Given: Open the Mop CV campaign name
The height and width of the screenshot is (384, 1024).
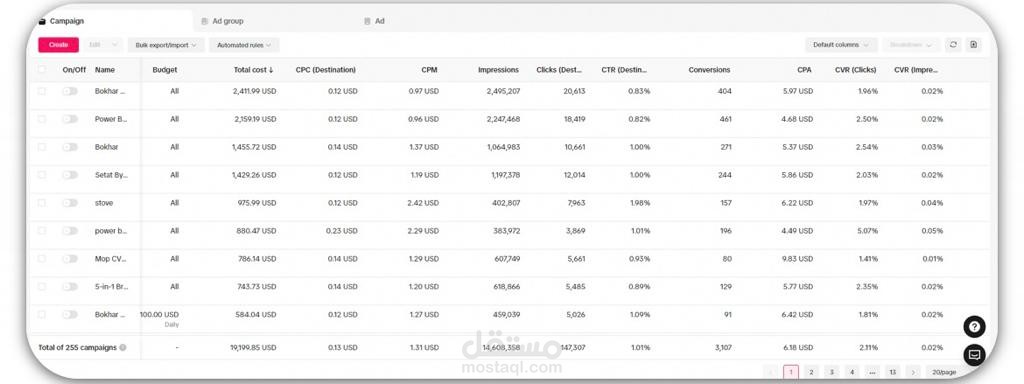Looking at the screenshot, I should [x=110, y=259].
